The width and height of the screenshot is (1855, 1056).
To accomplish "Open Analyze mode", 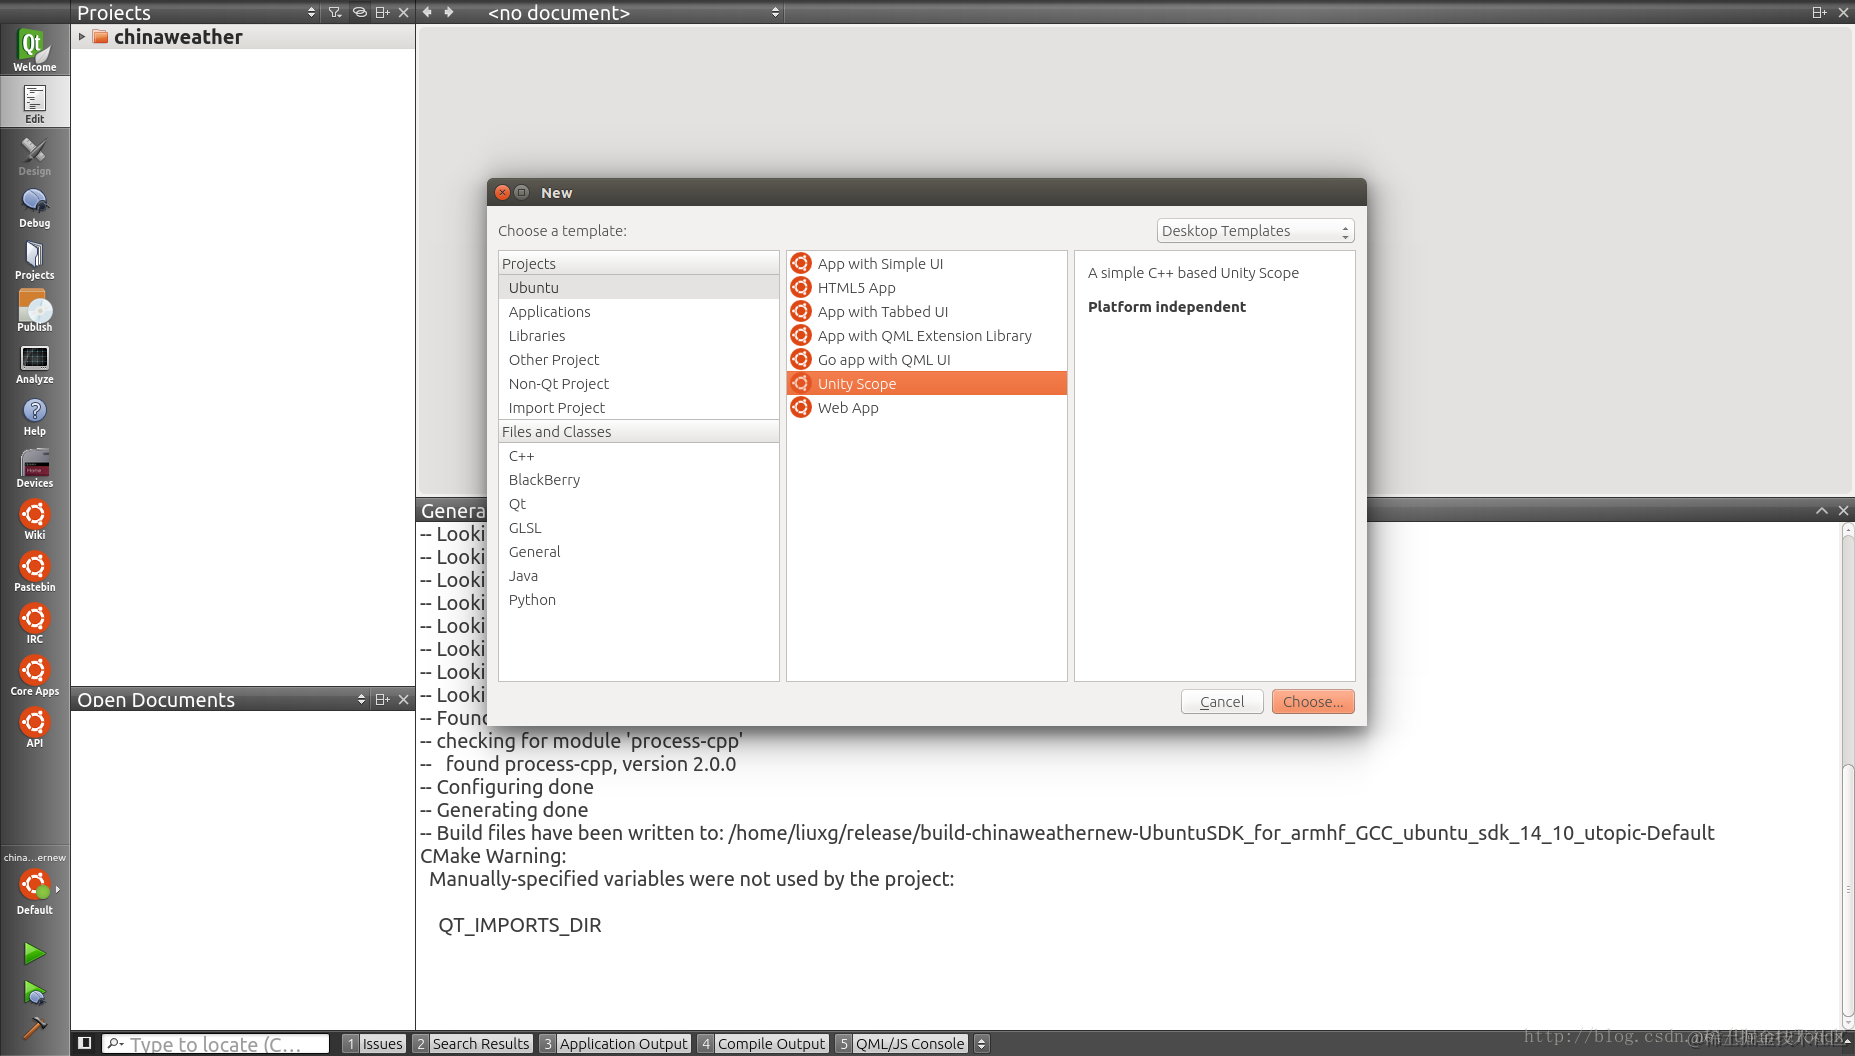I will pyautogui.click(x=34, y=362).
